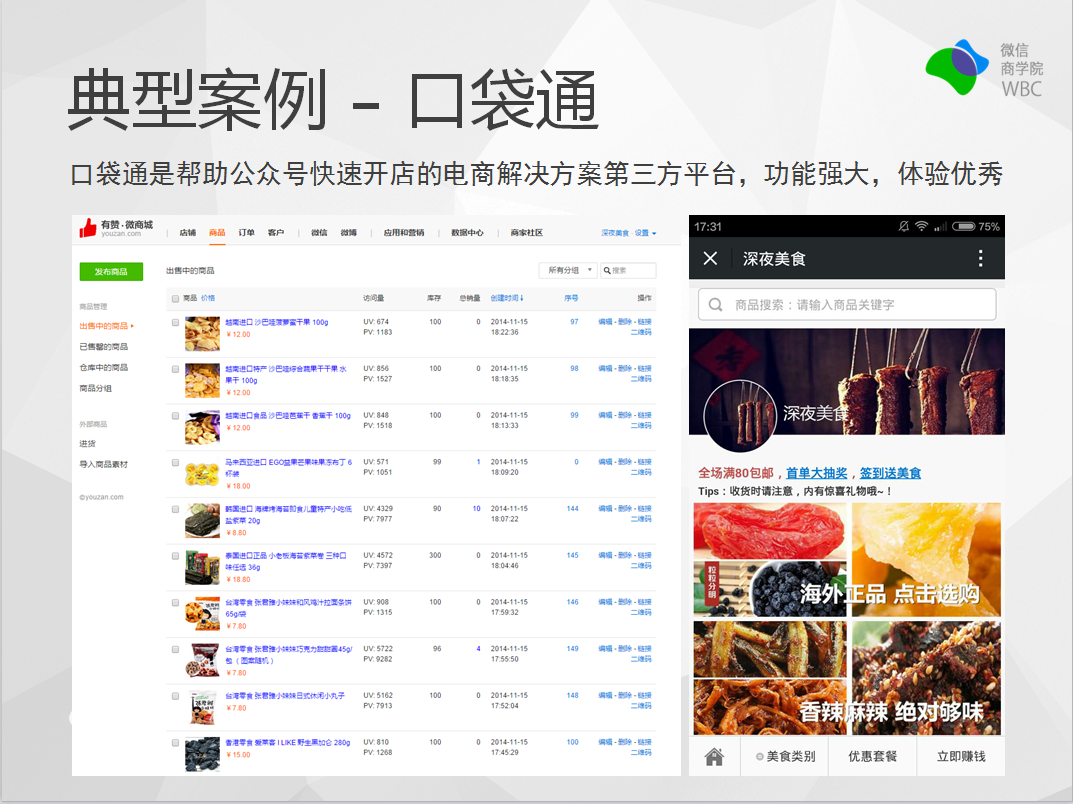Open the thumbnail of the 18:09:20 jelly cups product
Screen dimensions: 1073x804
202,474
